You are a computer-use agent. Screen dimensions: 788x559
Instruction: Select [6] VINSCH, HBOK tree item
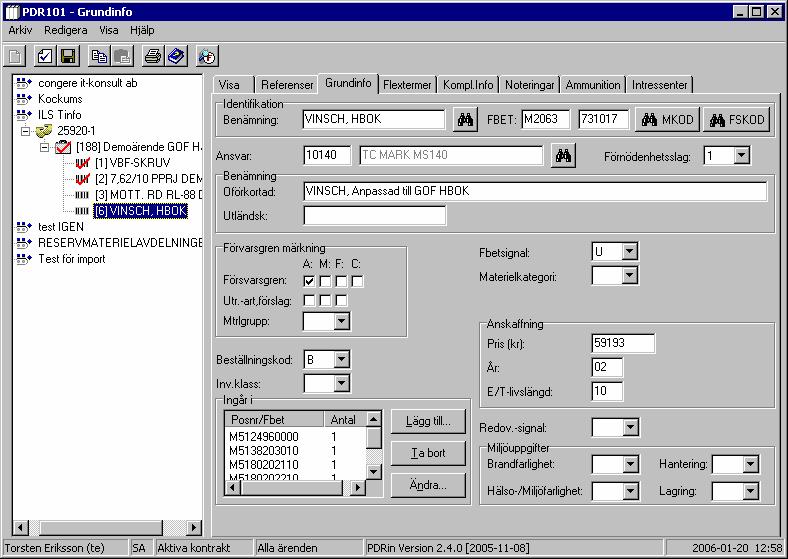point(141,211)
